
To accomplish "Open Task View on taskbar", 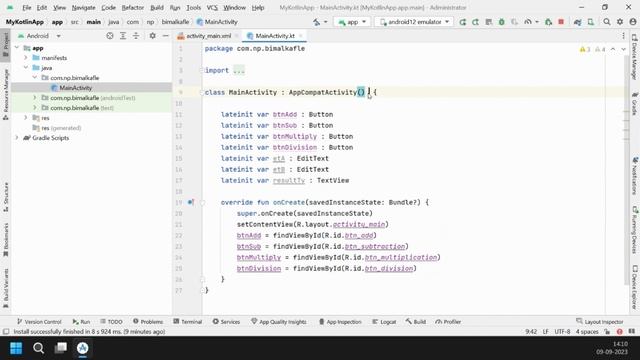I will click(61, 348).
